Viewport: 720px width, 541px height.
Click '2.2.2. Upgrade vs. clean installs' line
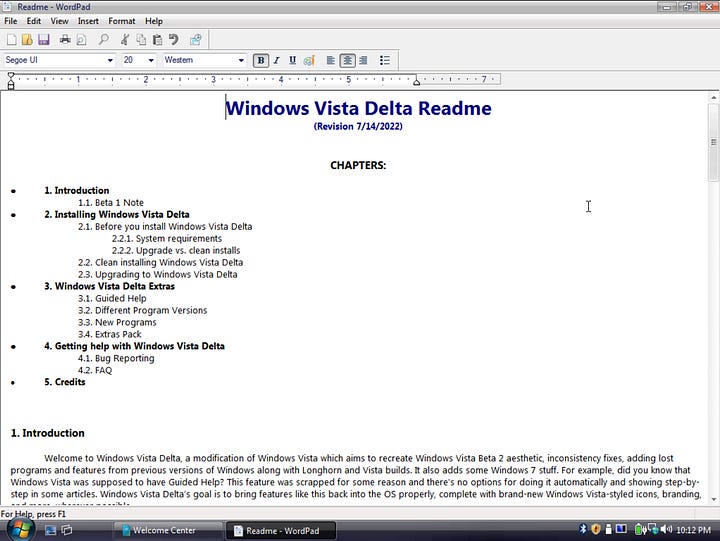176,250
